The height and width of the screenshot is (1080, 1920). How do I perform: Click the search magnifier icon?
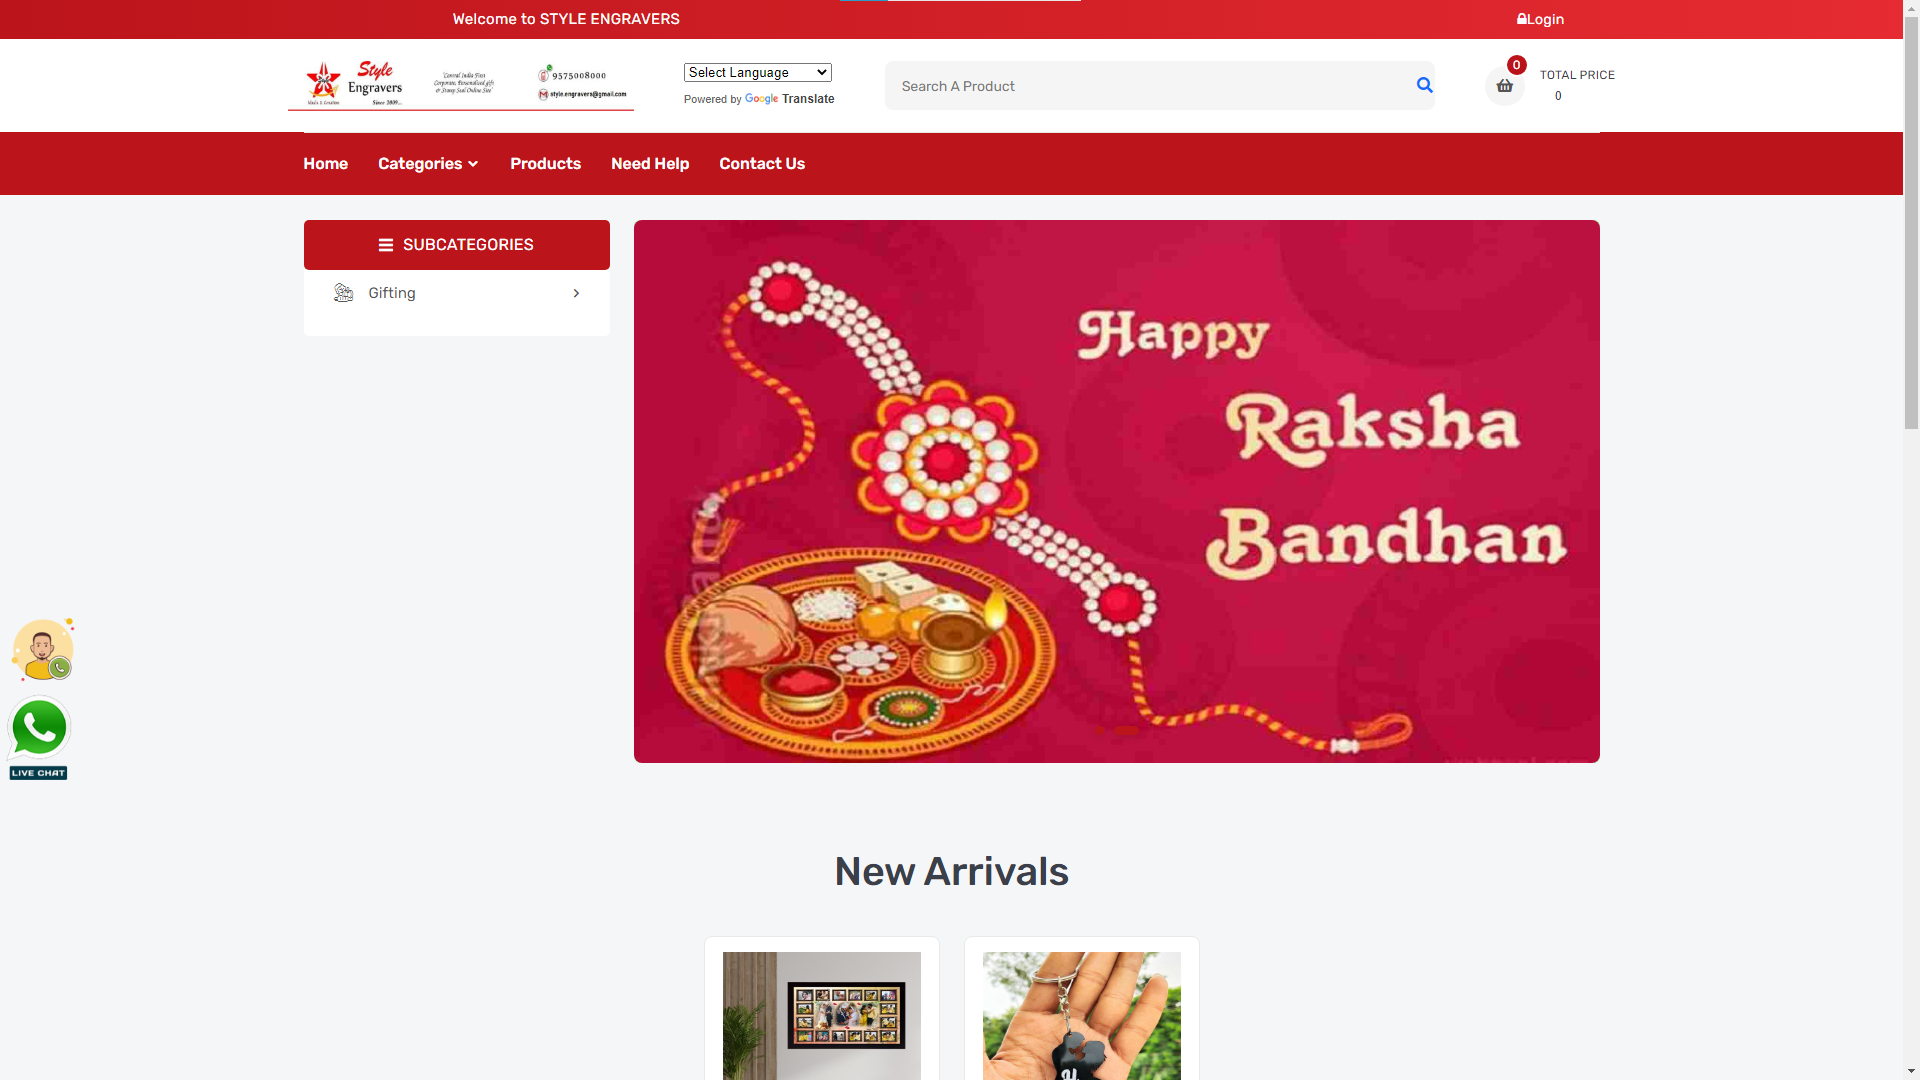(x=1424, y=85)
